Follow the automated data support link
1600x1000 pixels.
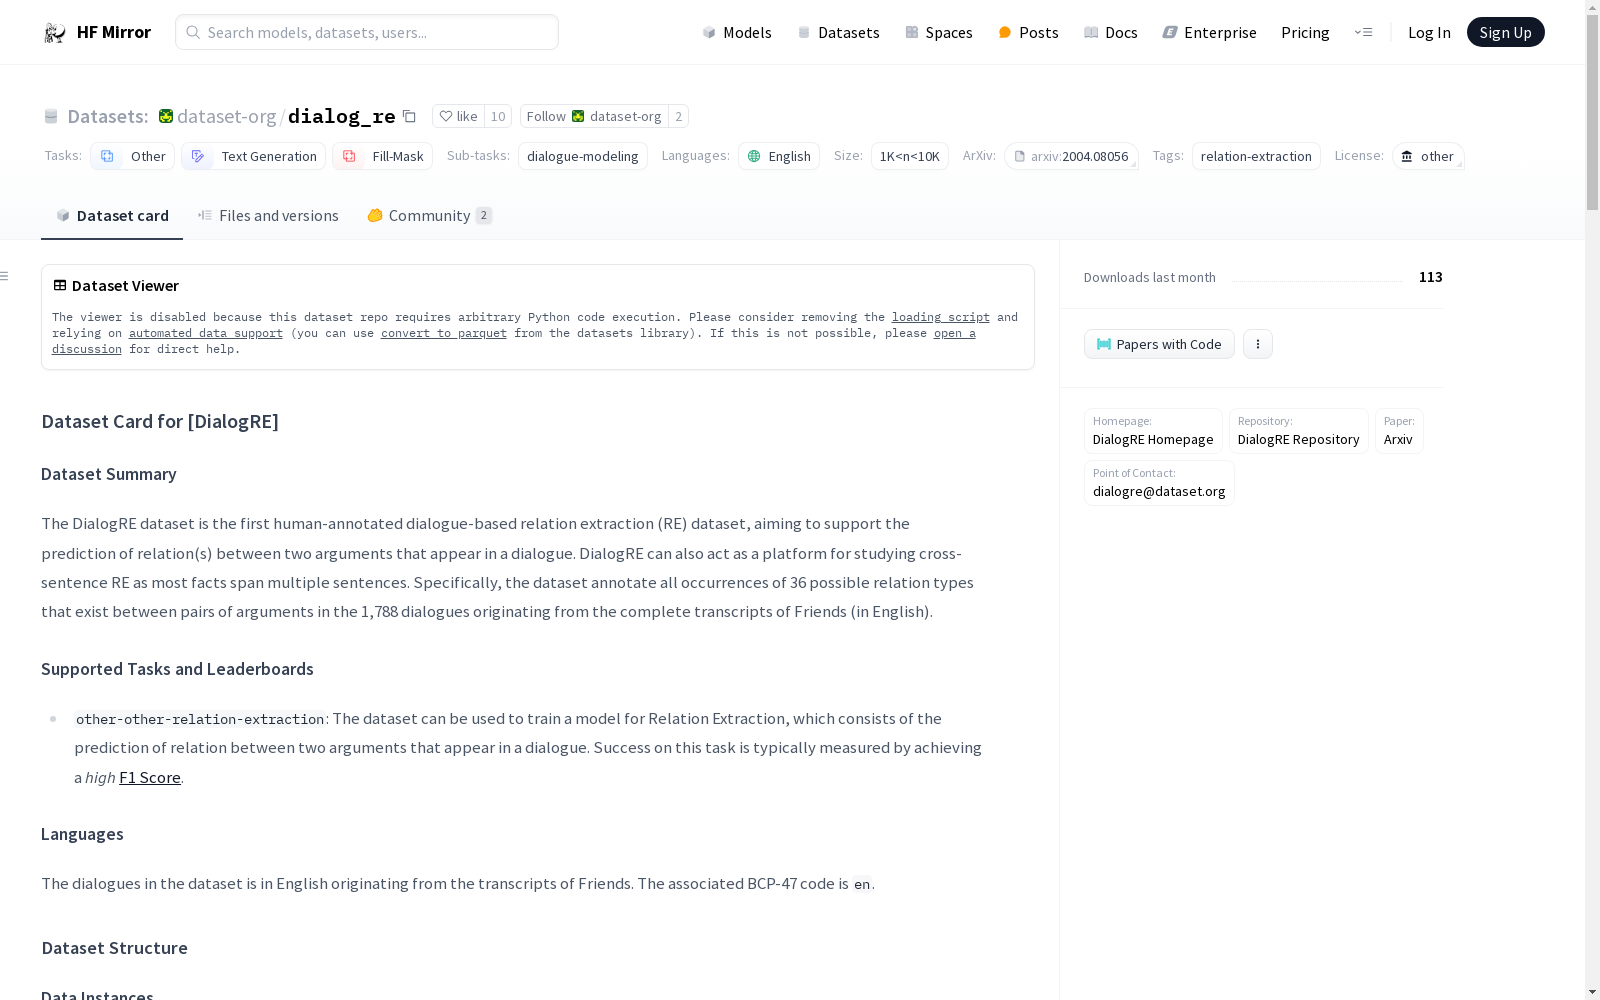tap(206, 333)
